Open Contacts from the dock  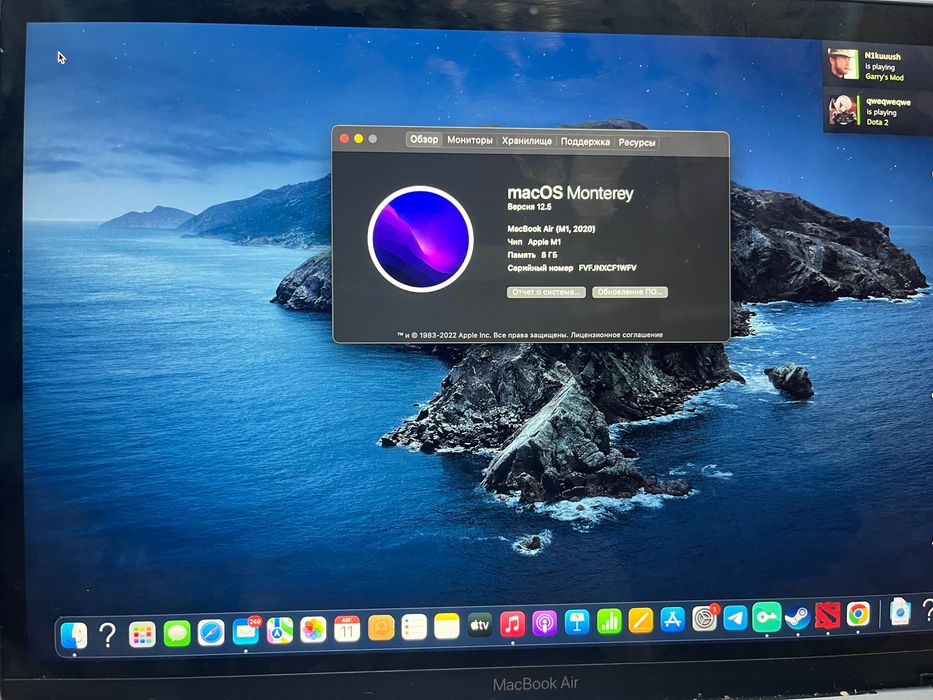pos(381,627)
